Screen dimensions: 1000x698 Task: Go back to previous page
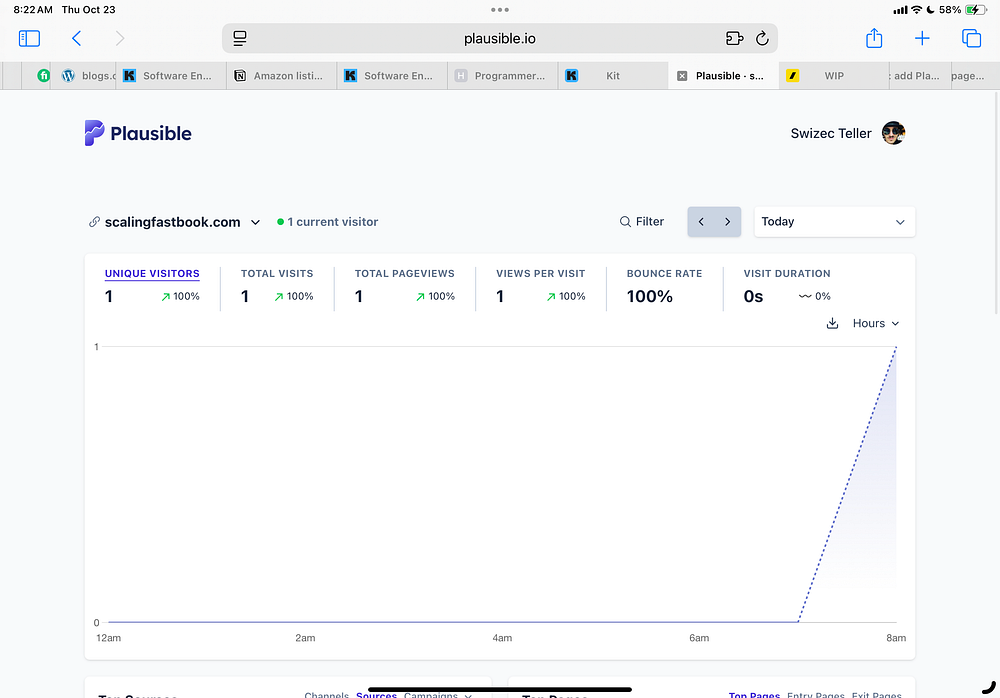[x=77, y=38]
